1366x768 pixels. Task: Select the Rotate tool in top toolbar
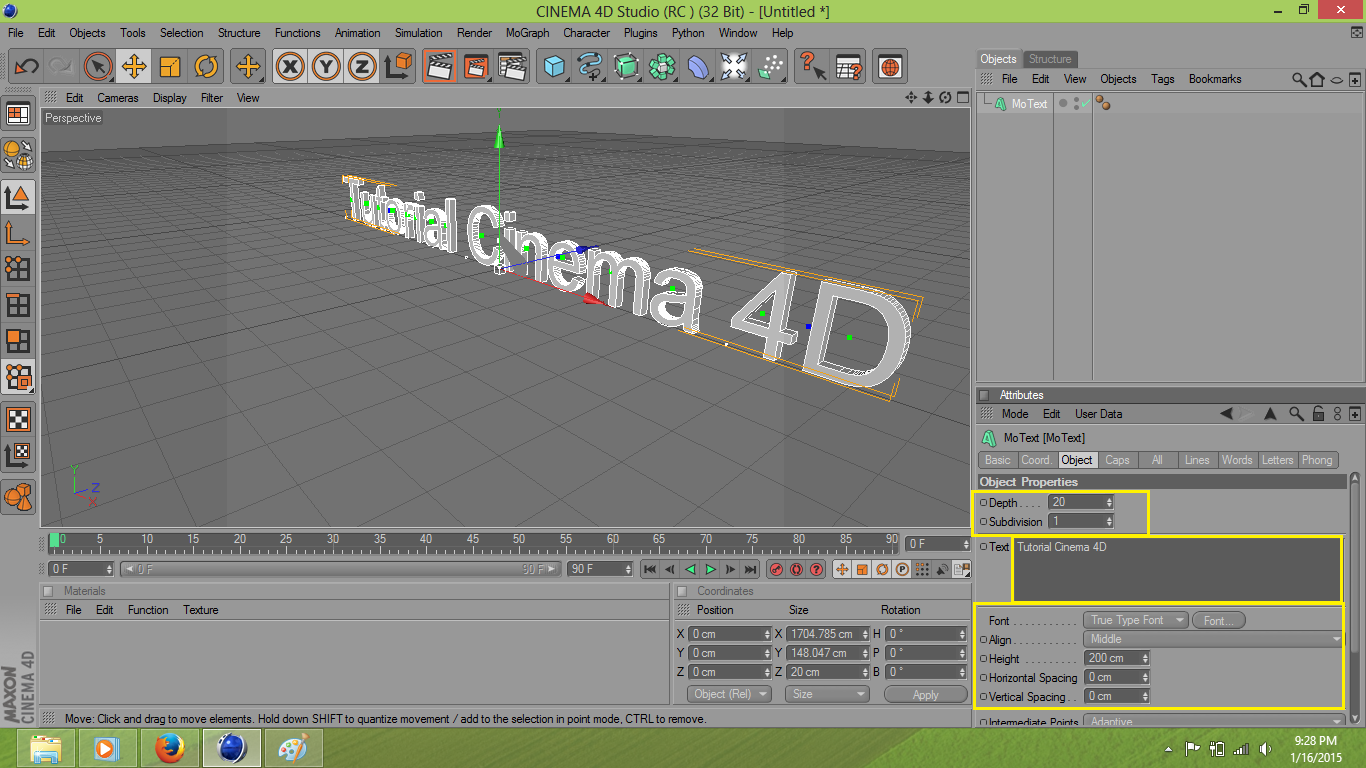click(206, 67)
